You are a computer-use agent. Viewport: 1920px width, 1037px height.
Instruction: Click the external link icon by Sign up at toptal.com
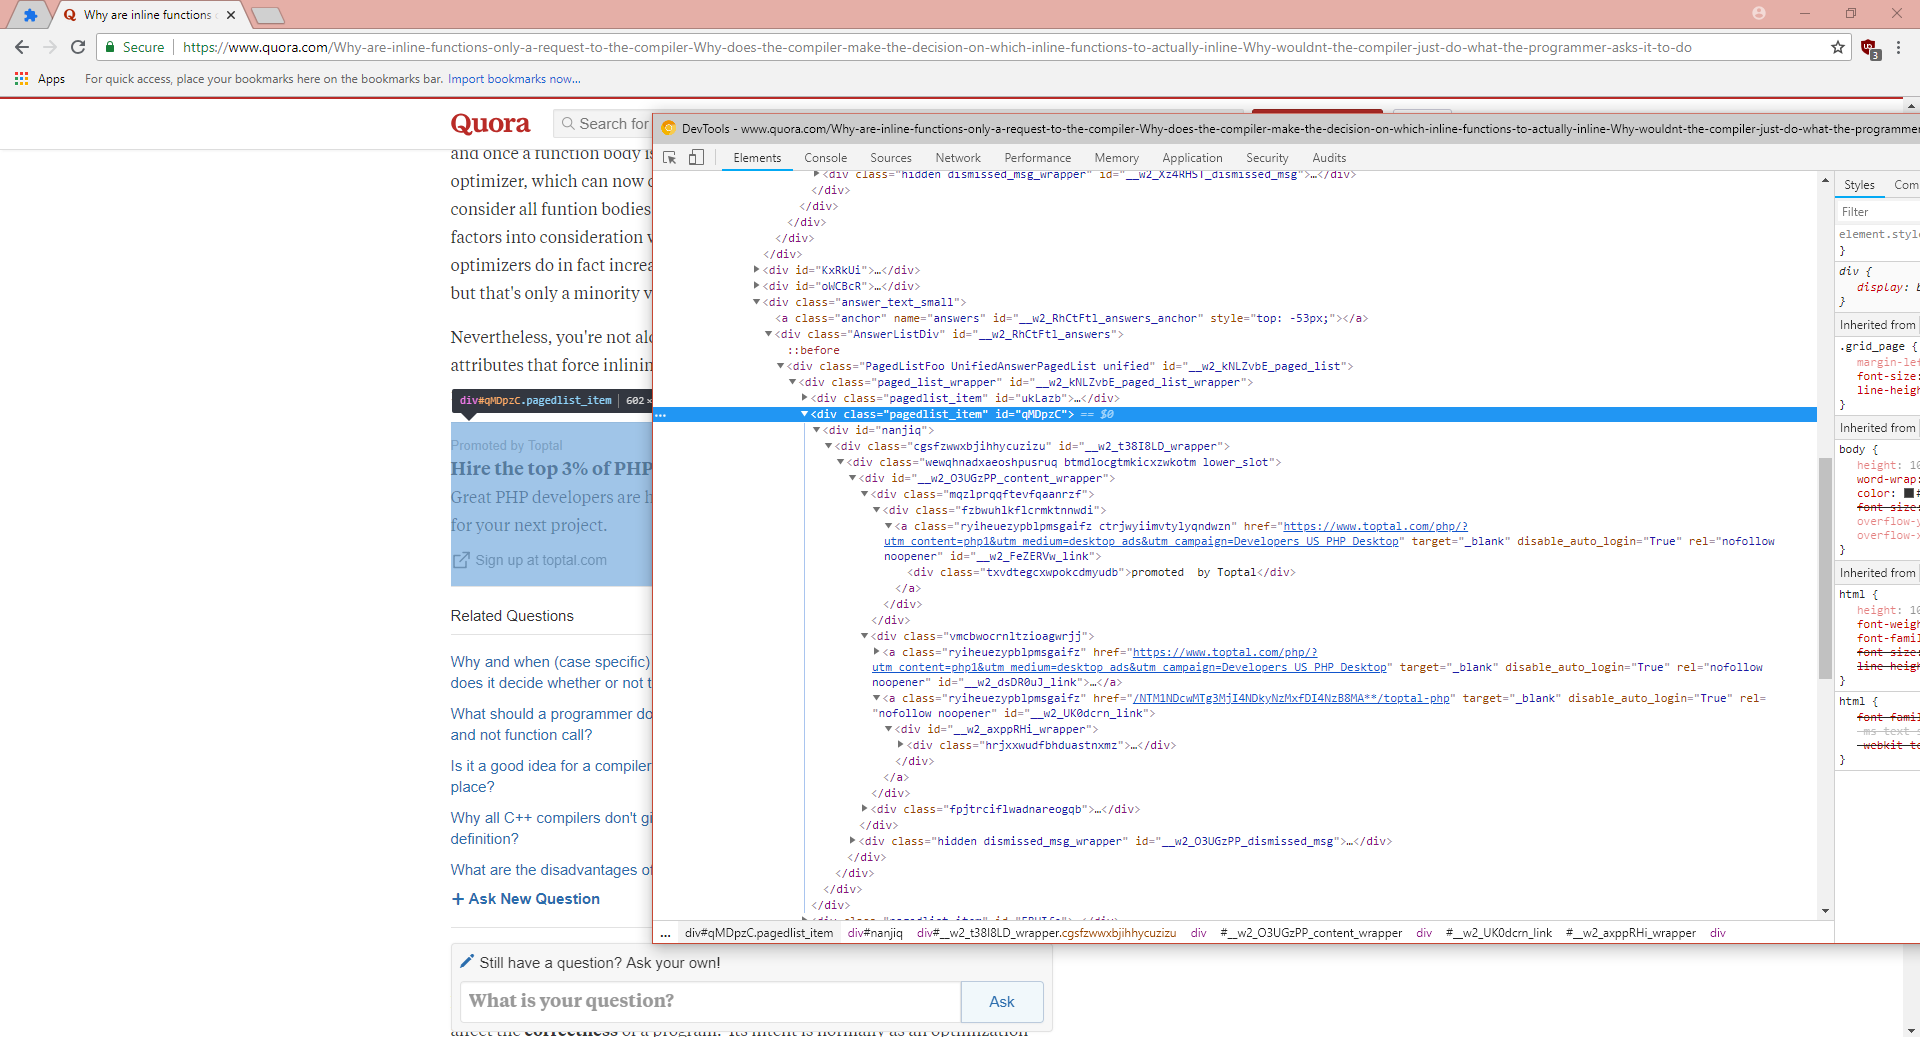pyautogui.click(x=461, y=561)
